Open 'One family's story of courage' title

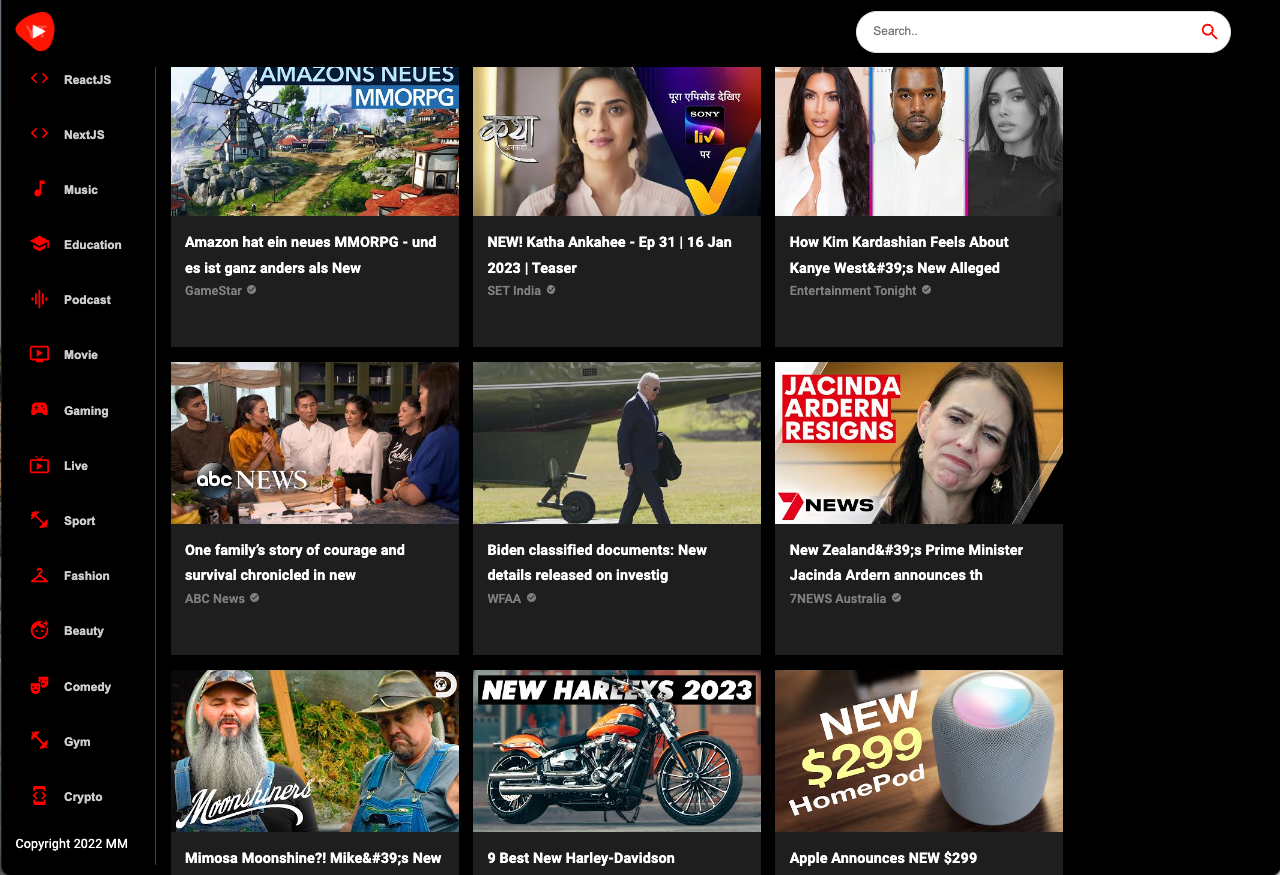[x=295, y=563]
